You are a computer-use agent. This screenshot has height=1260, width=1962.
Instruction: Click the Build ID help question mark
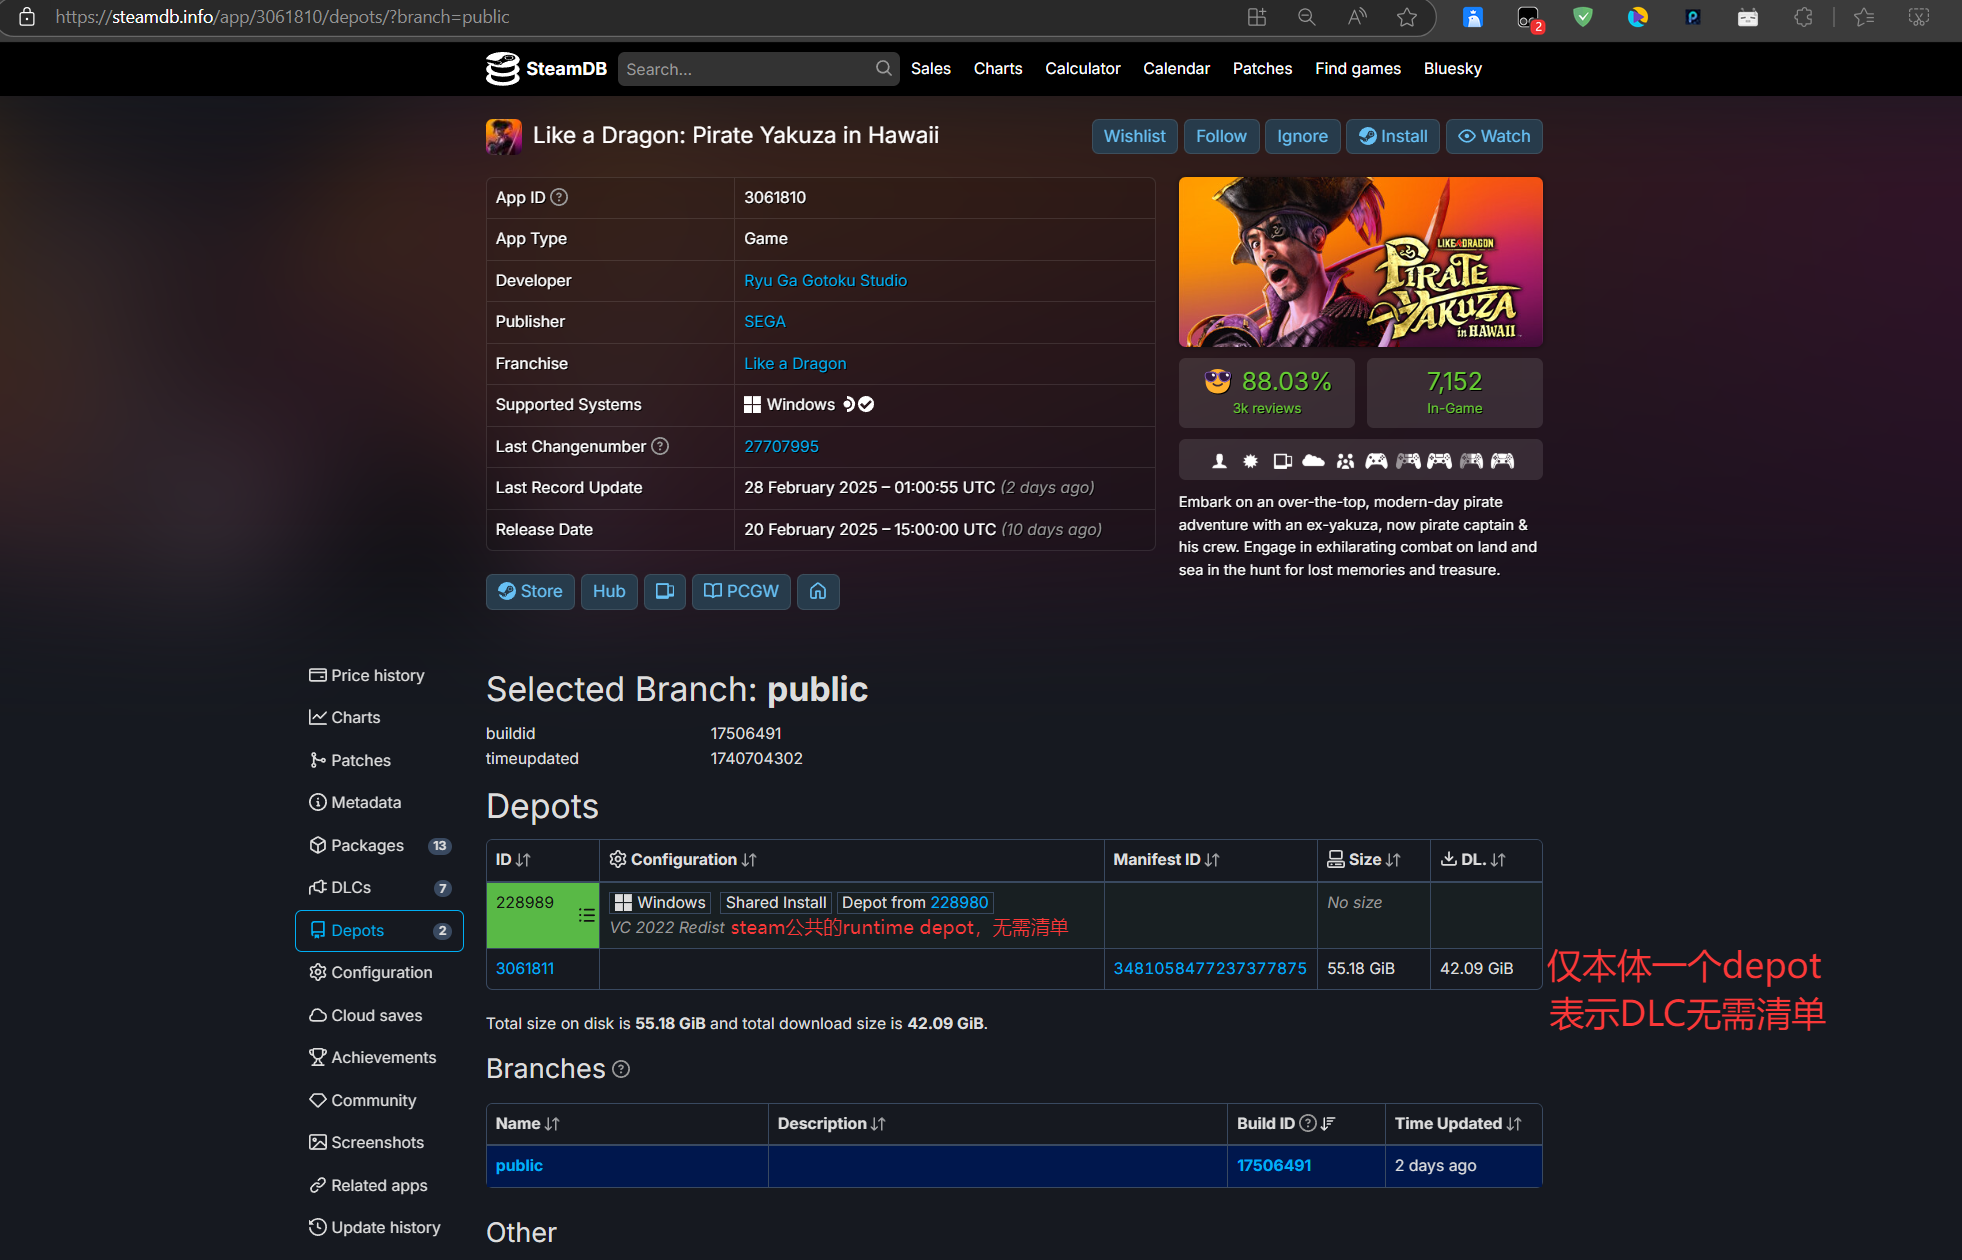click(1308, 1124)
